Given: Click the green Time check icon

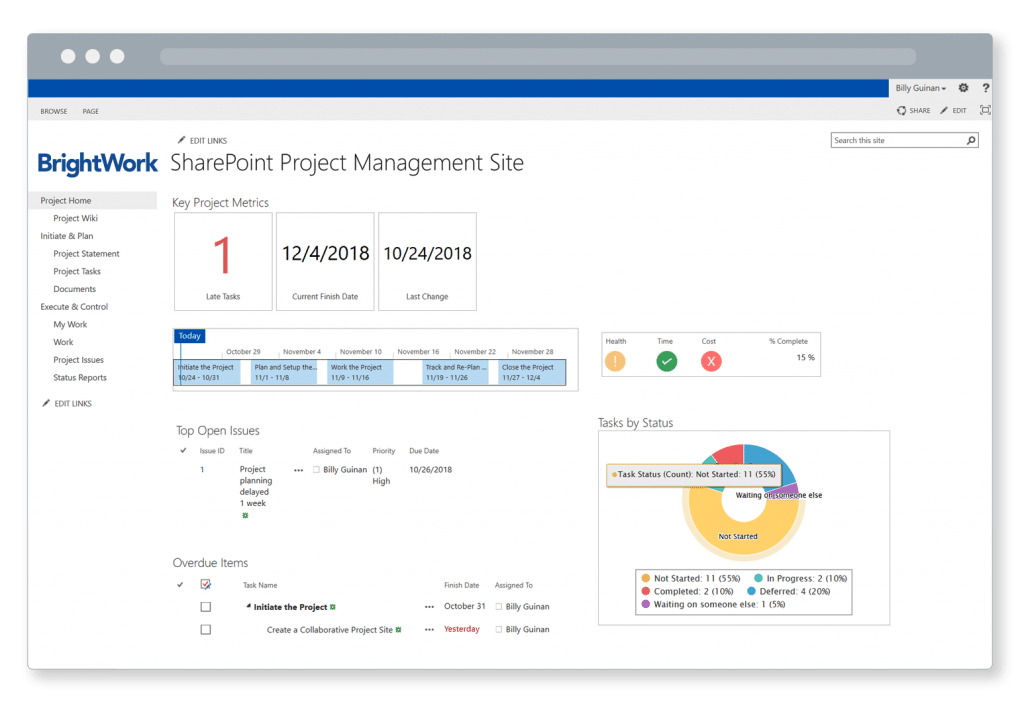Looking at the screenshot, I should tap(667, 361).
